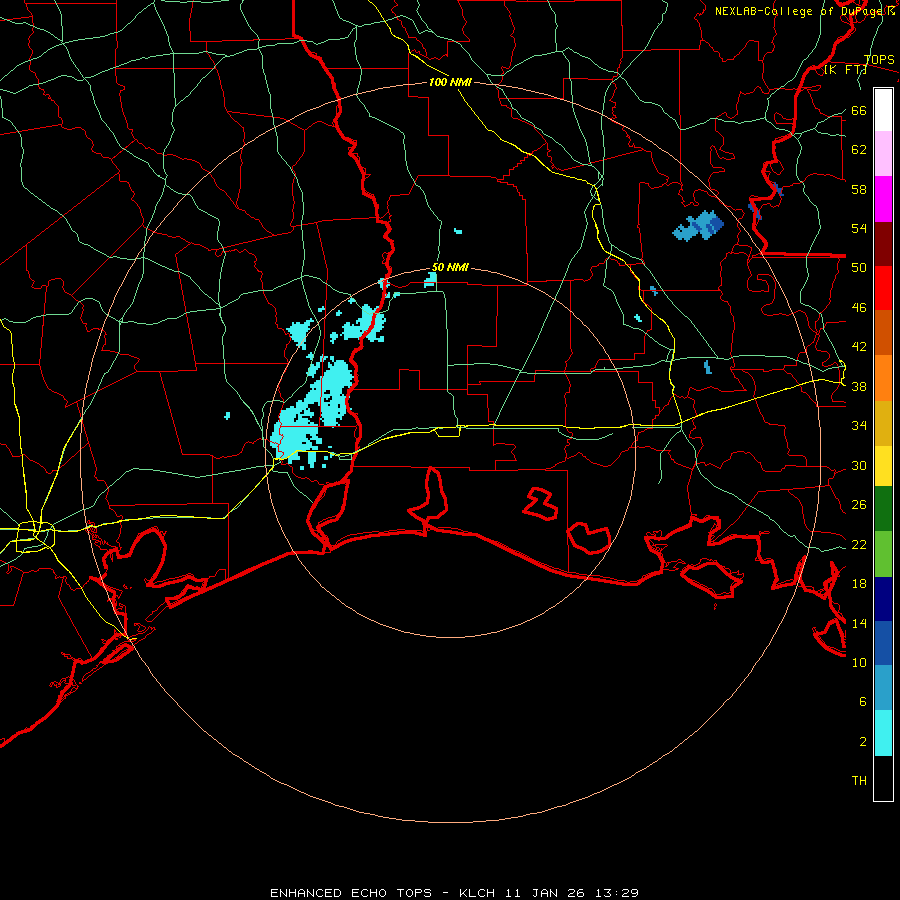
Task: Click the Enhanced Echo Tops KLCH caption
Action: point(454,893)
